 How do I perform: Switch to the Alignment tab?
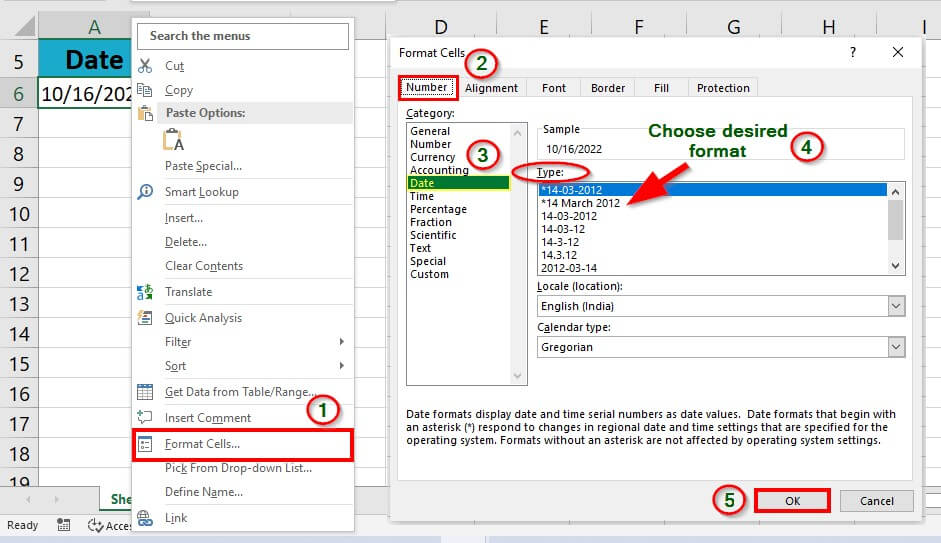491,88
